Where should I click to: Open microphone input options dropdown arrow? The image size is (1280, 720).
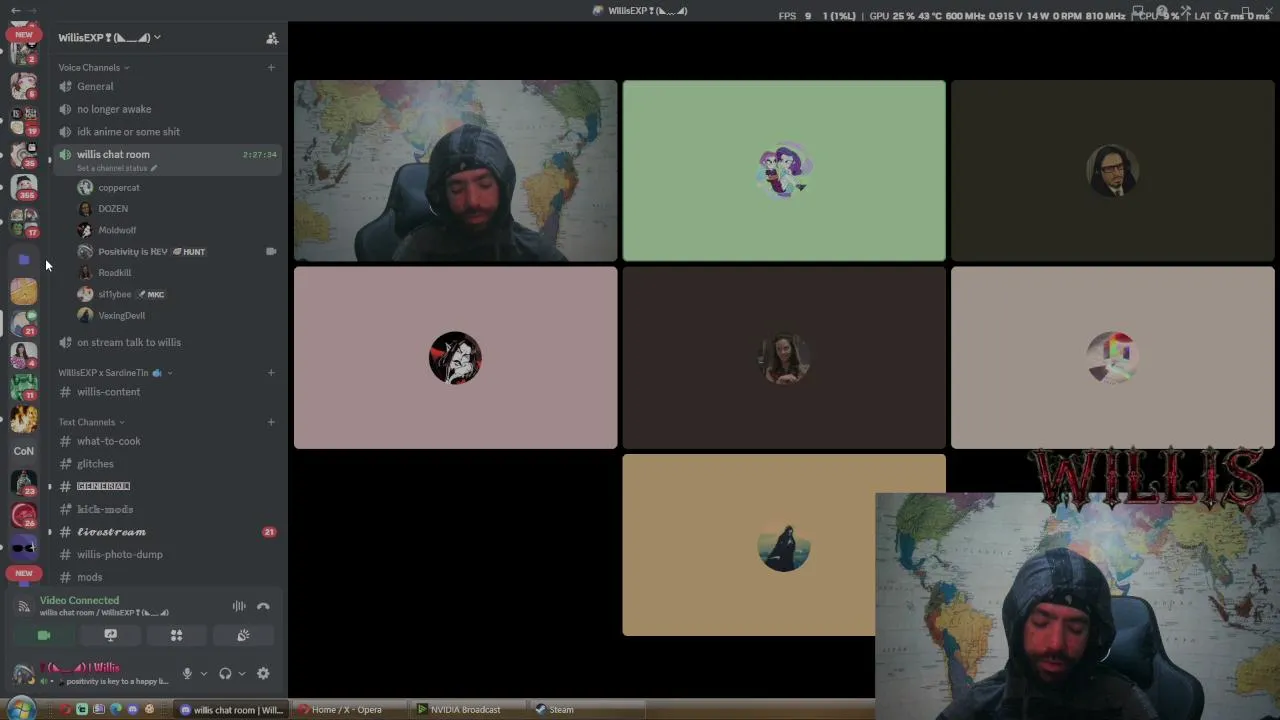point(203,674)
